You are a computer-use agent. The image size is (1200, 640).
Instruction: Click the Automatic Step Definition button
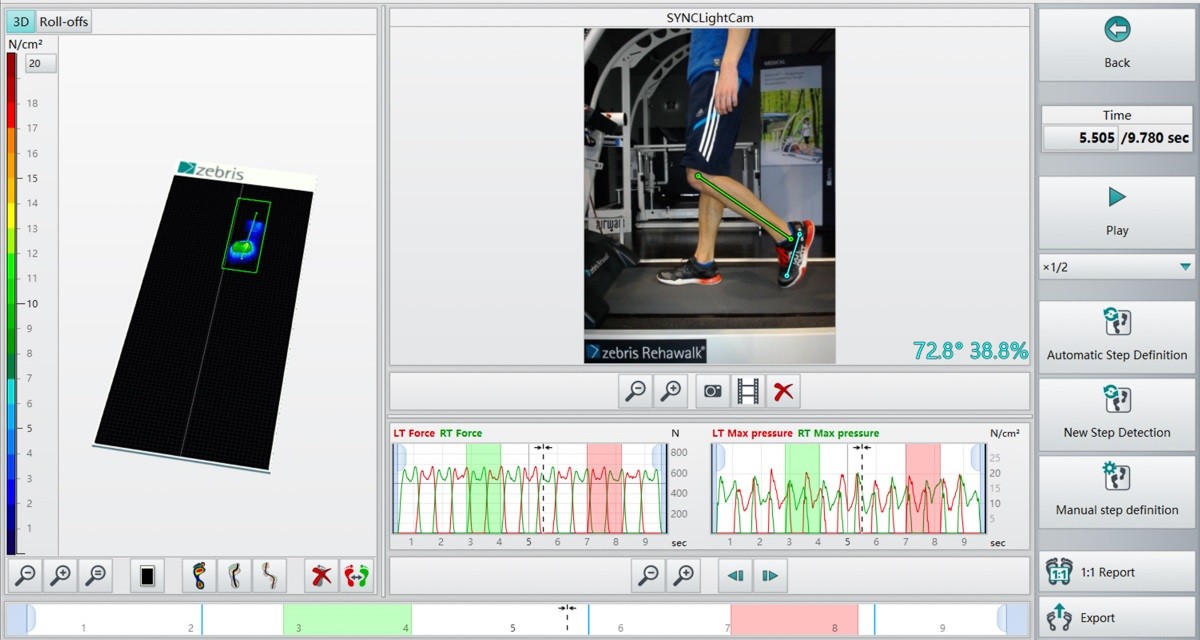point(1117,337)
